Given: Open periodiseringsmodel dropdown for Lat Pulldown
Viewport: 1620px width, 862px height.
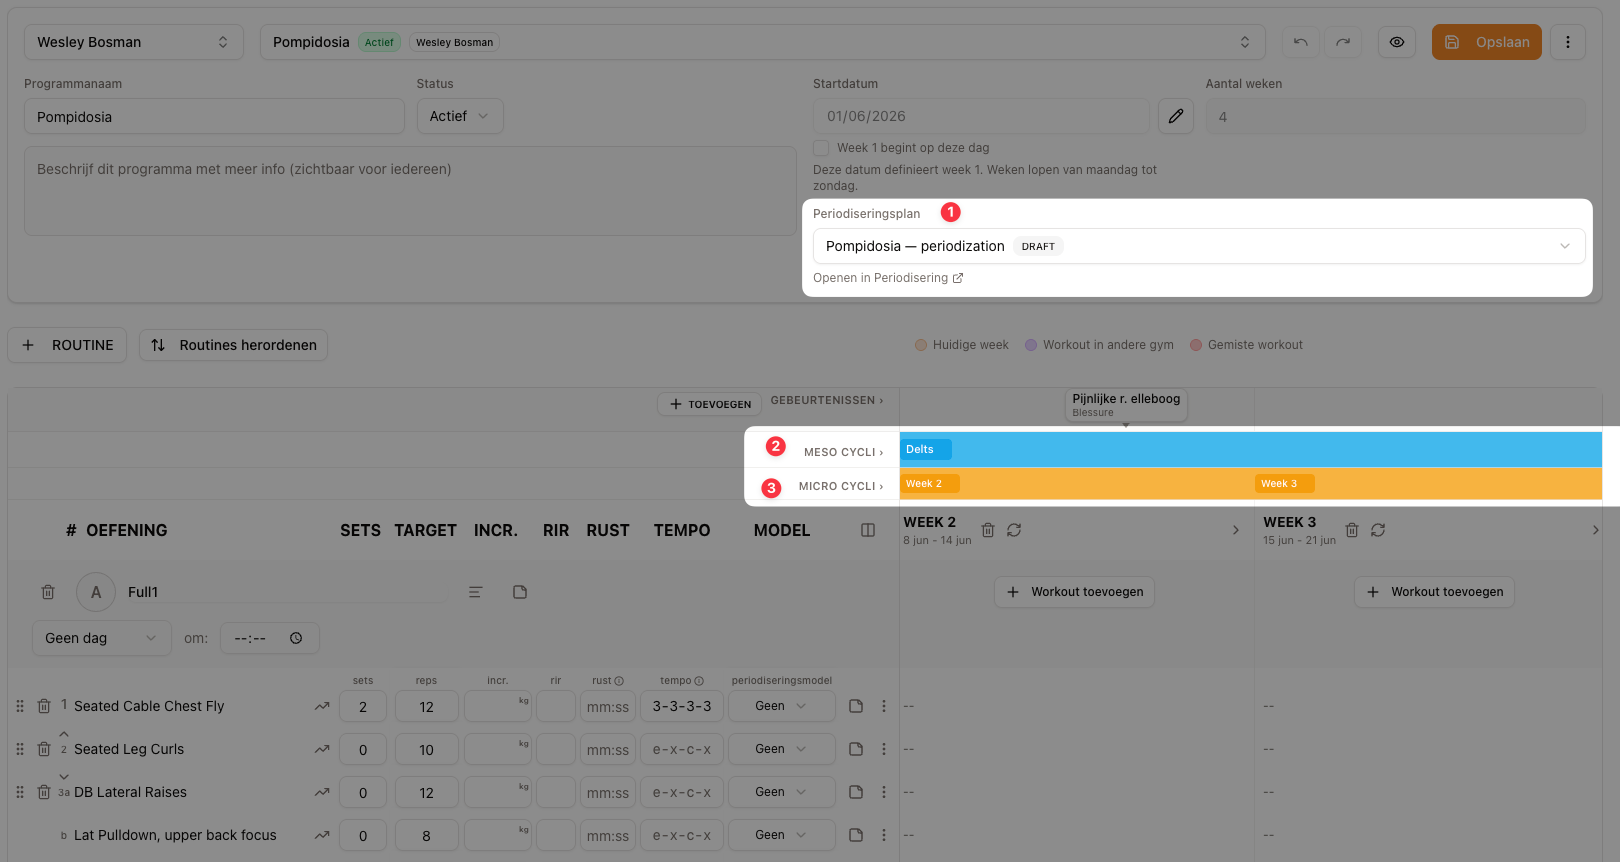Looking at the screenshot, I should [782, 835].
